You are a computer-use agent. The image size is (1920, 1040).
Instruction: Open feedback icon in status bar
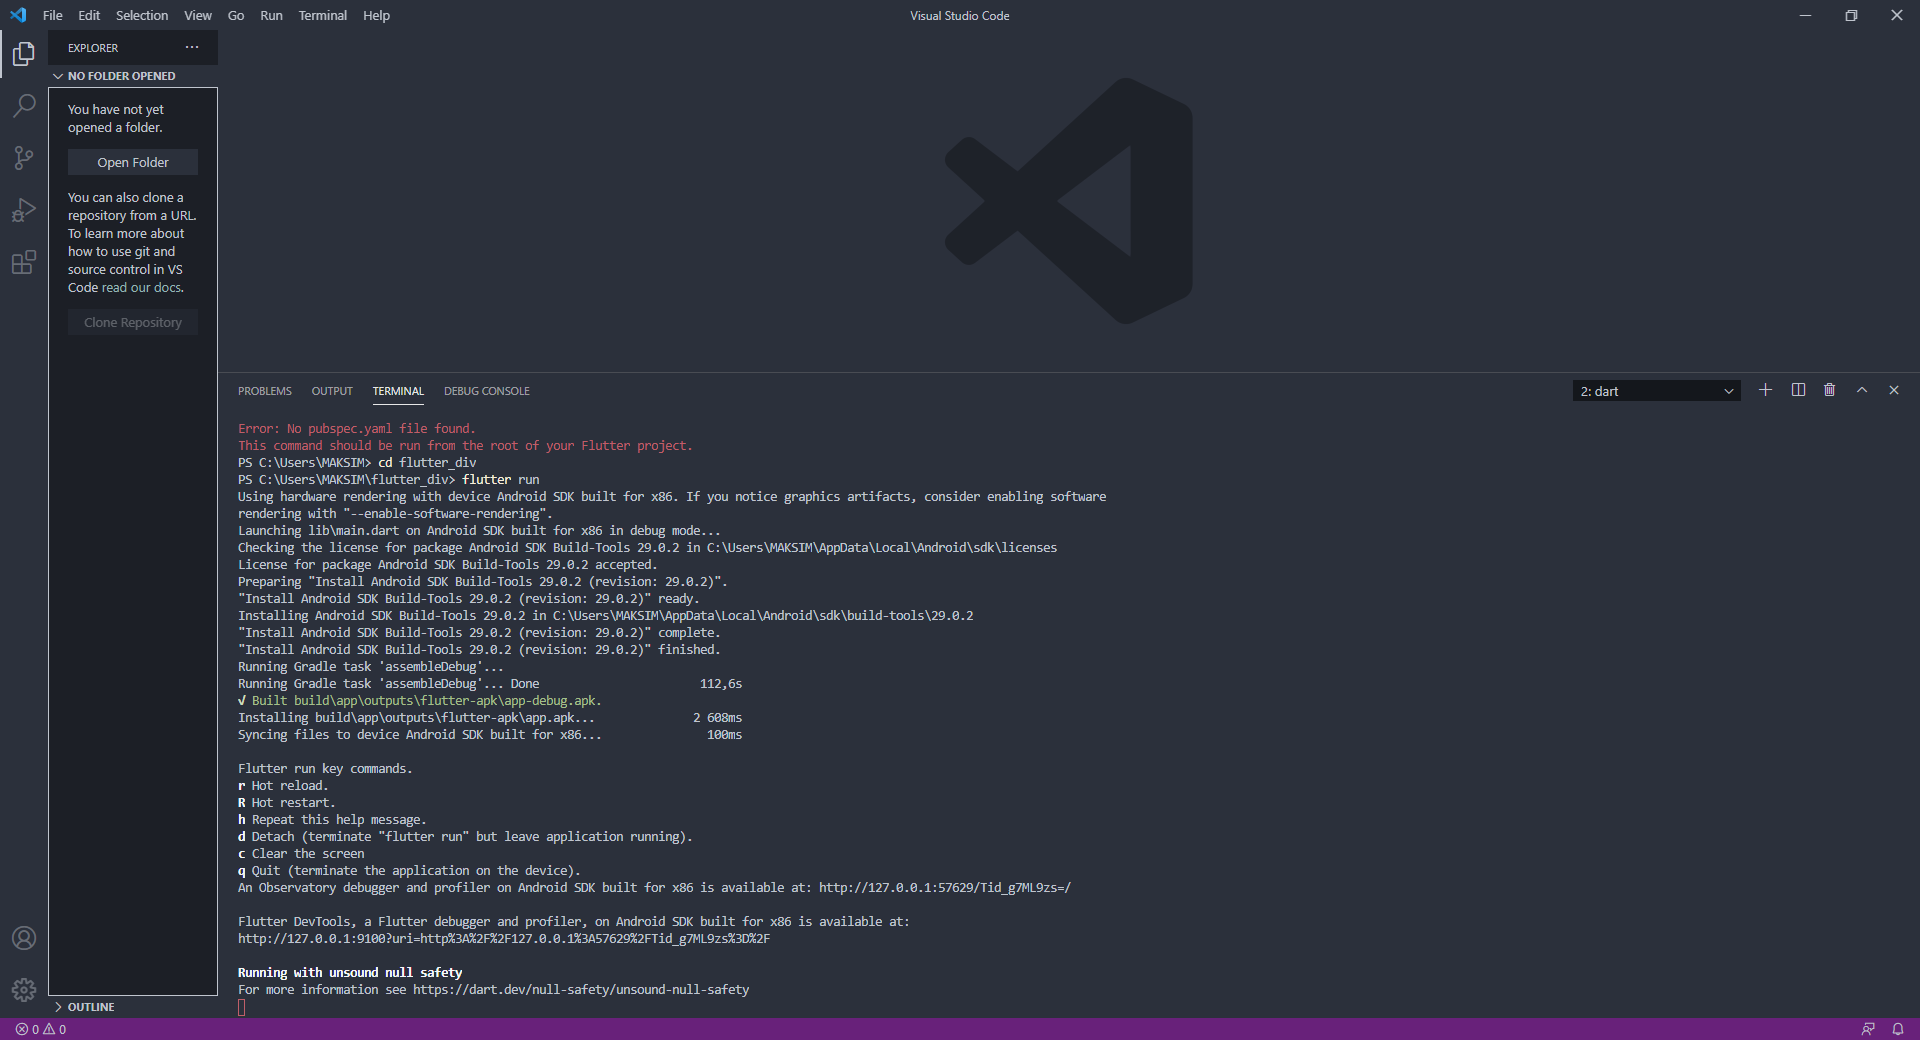point(1868,1029)
